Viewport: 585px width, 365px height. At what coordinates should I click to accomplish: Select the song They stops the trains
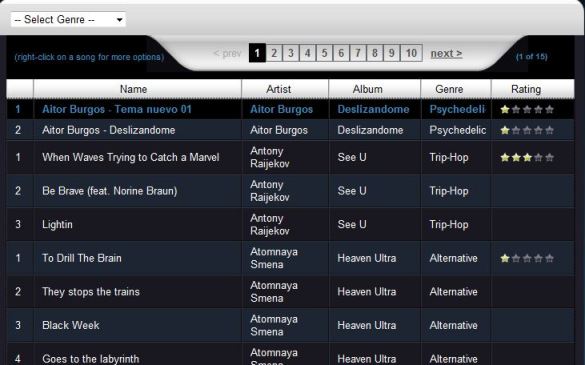(290, 291)
